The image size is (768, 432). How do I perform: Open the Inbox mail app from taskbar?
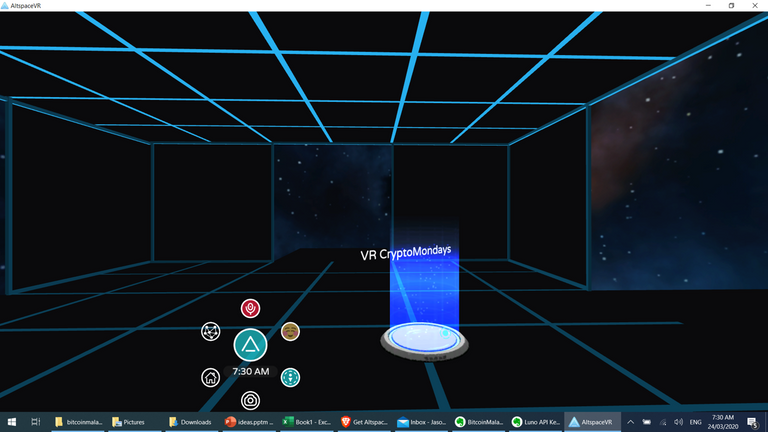tap(421, 422)
